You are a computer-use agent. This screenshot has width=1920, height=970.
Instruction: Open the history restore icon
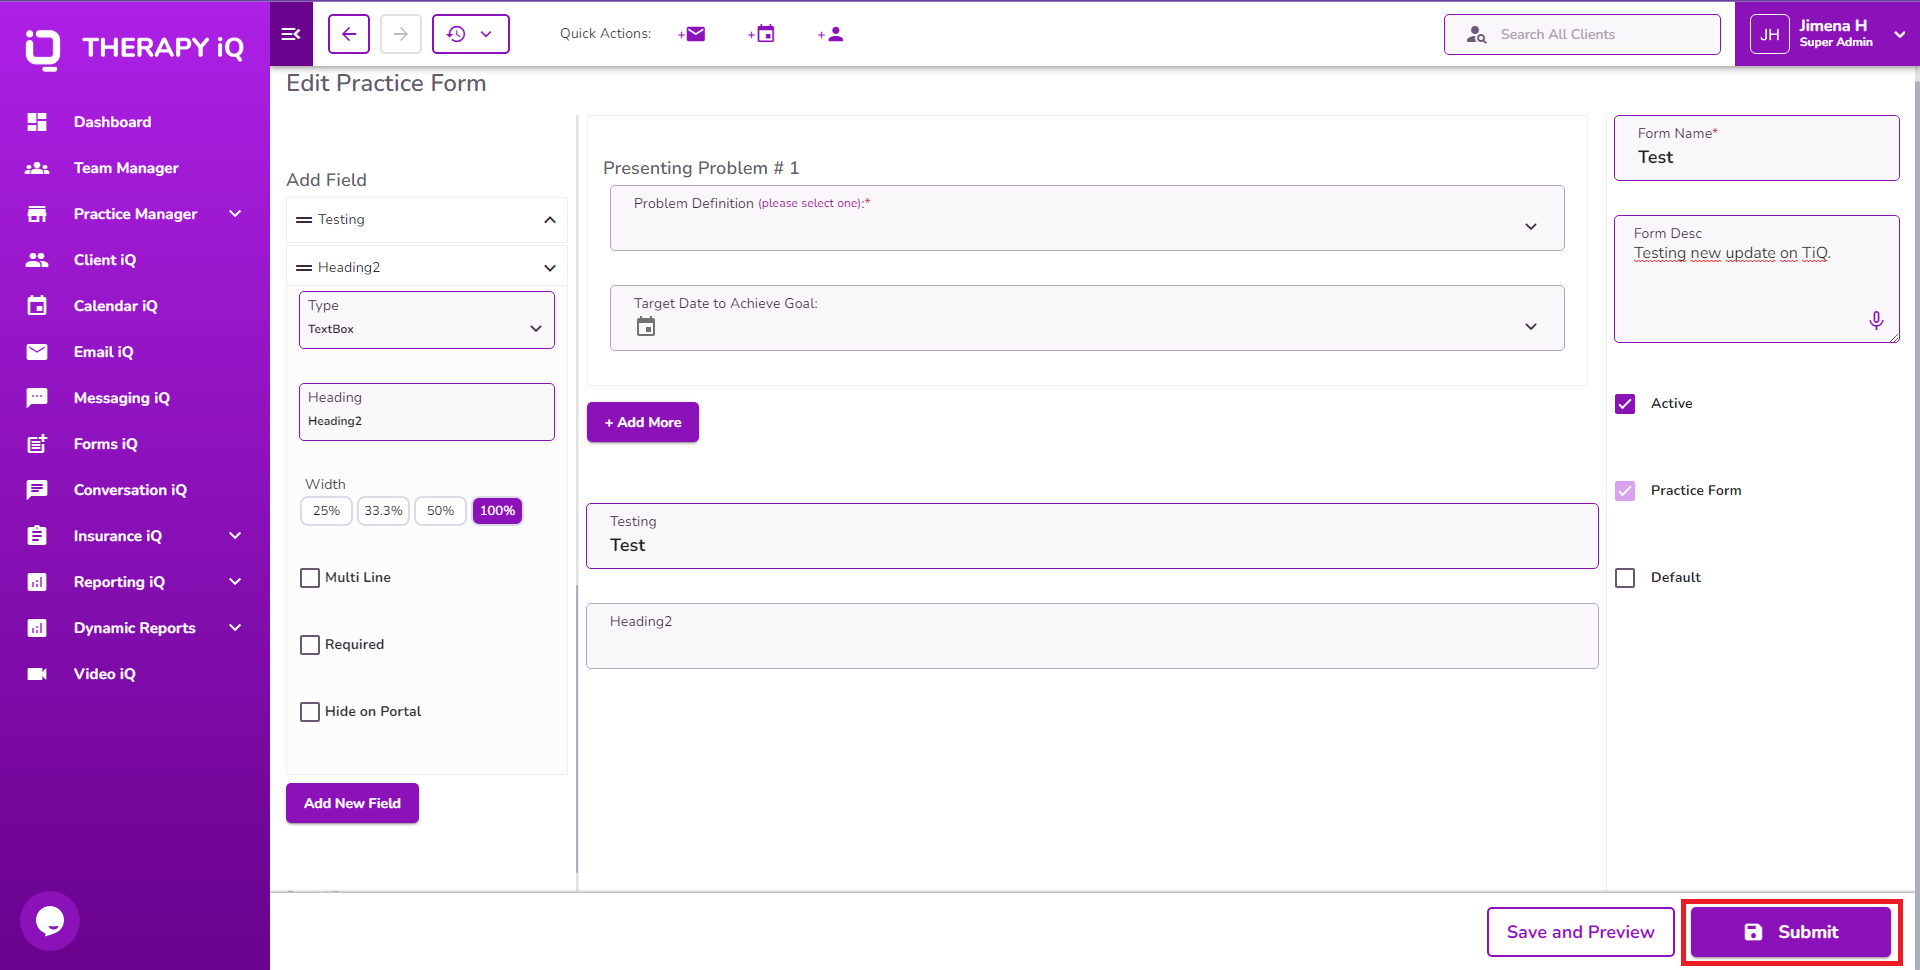tap(458, 33)
